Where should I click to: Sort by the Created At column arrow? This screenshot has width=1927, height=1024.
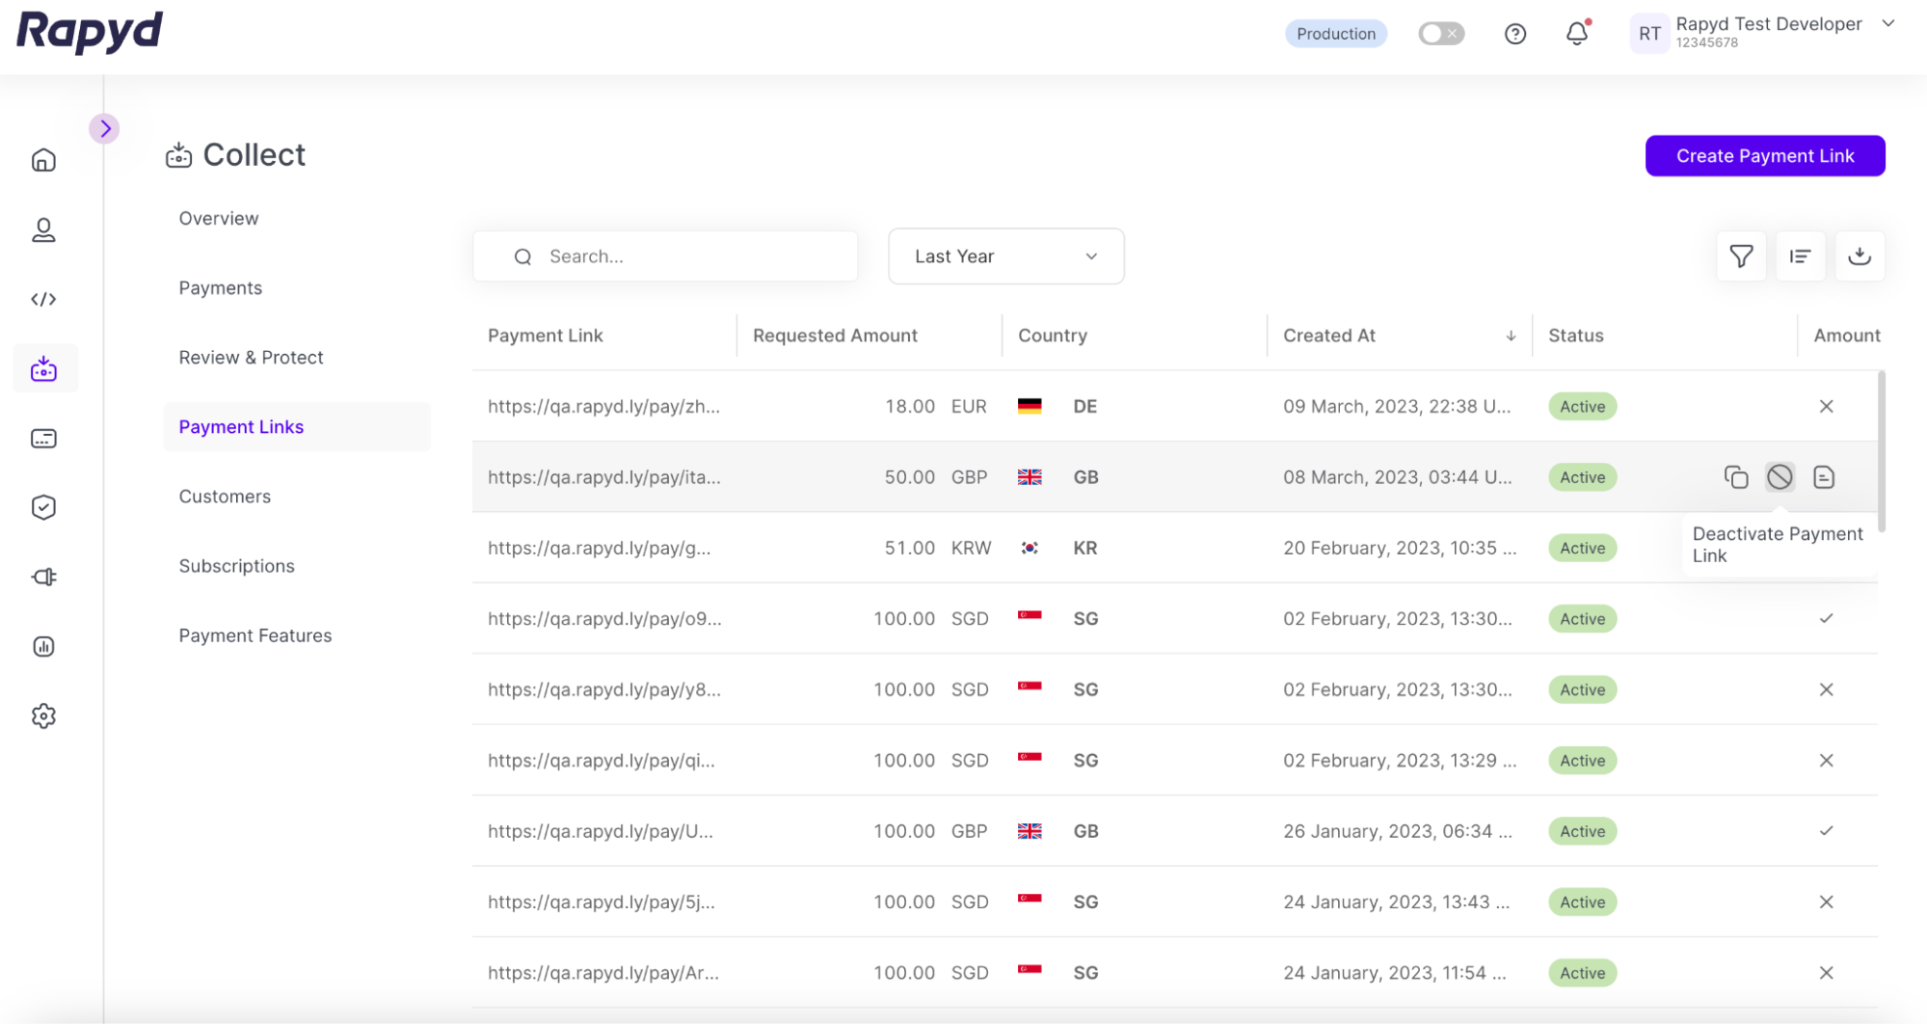(x=1510, y=336)
